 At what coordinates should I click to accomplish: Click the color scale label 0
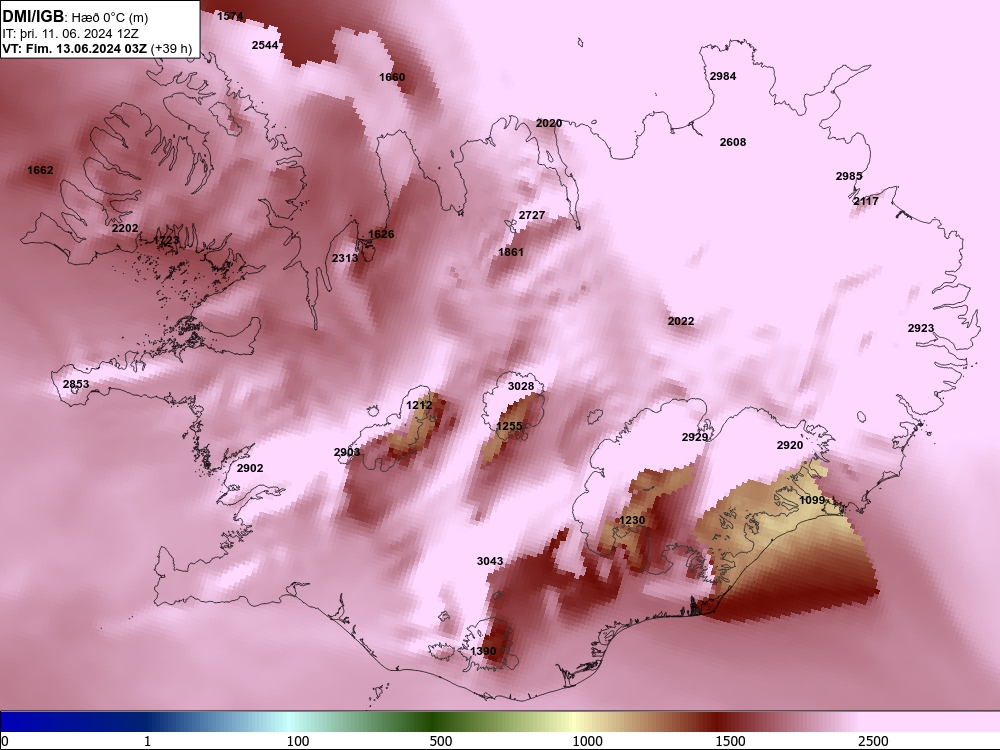[4, 741]
